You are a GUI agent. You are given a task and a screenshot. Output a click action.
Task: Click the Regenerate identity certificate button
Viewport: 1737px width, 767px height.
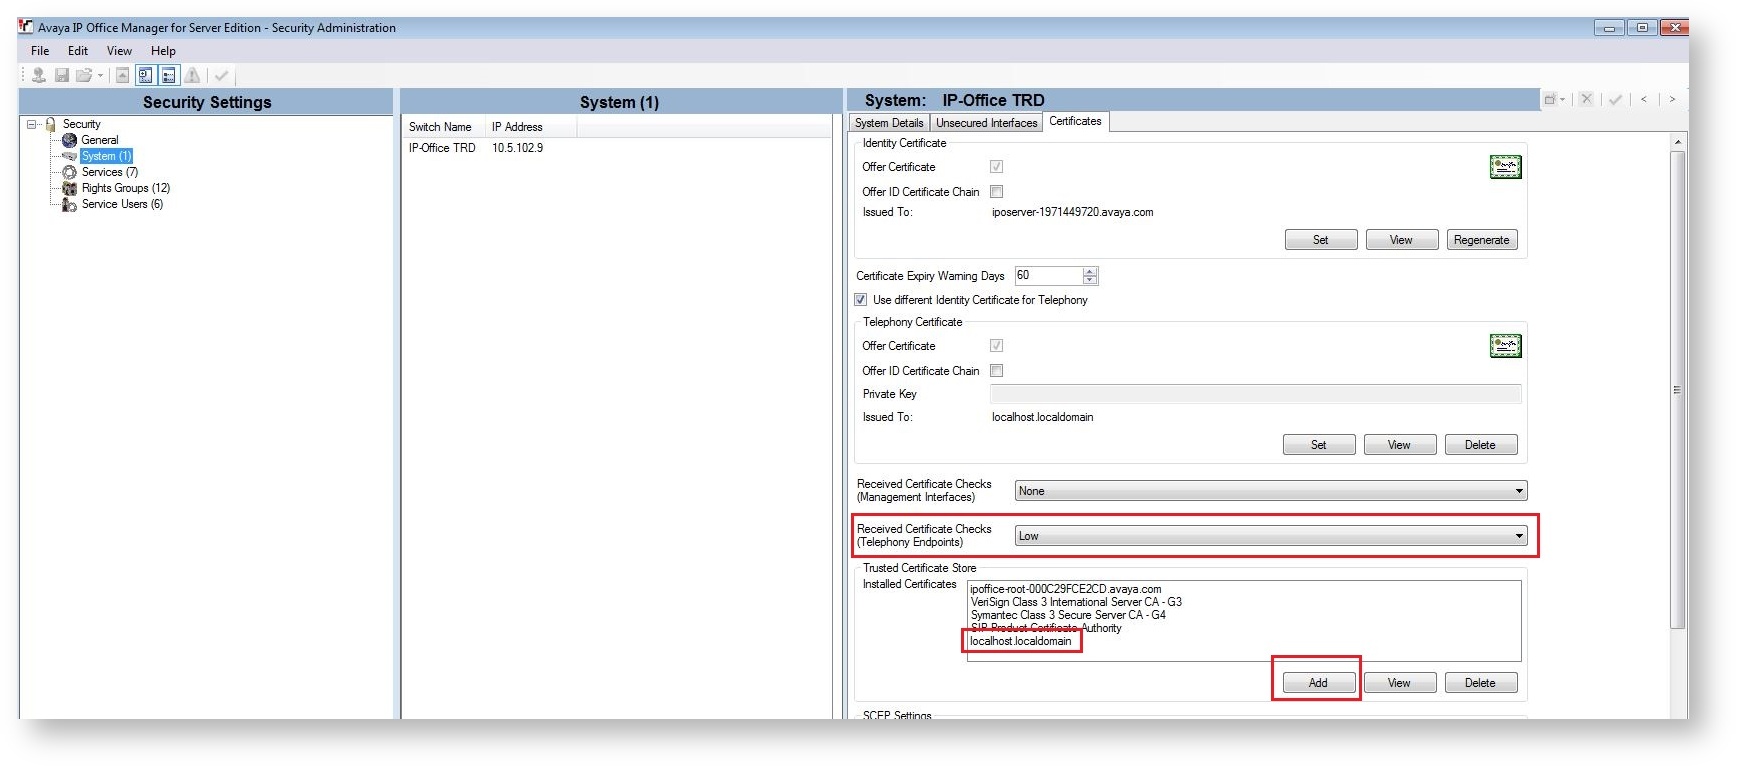(1481, 240)
